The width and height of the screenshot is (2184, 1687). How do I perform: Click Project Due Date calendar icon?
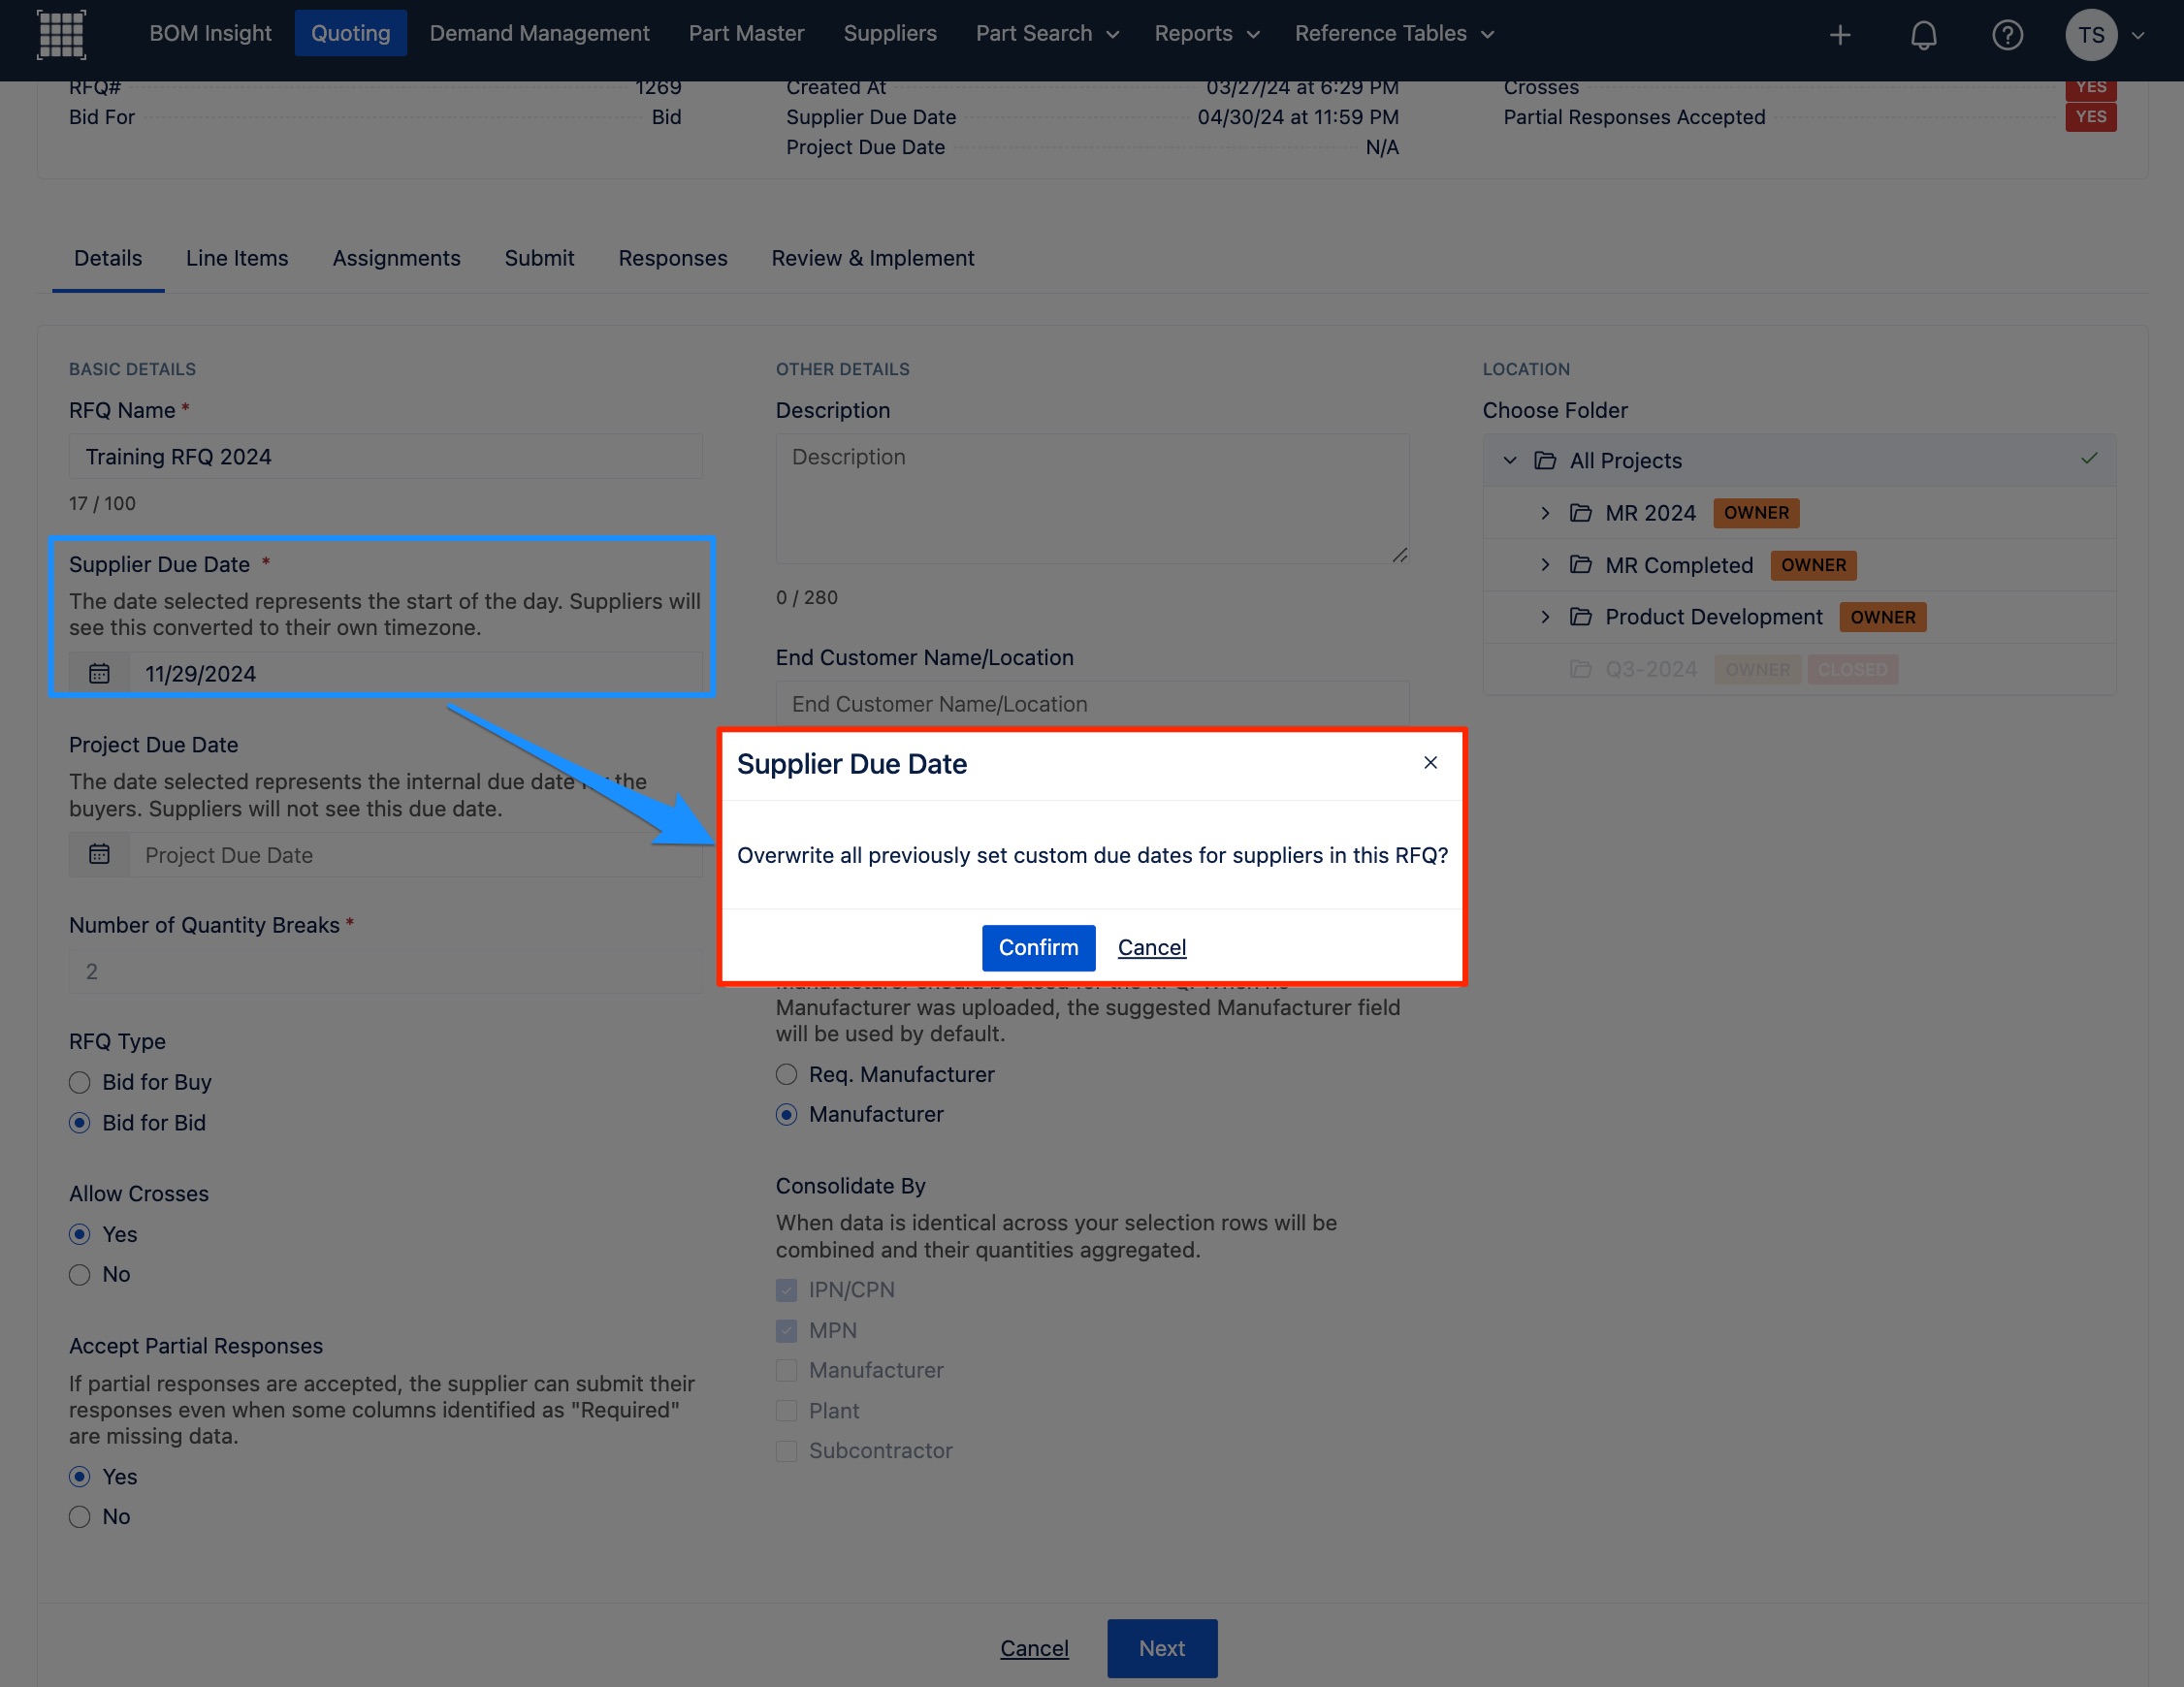point(99,854)
